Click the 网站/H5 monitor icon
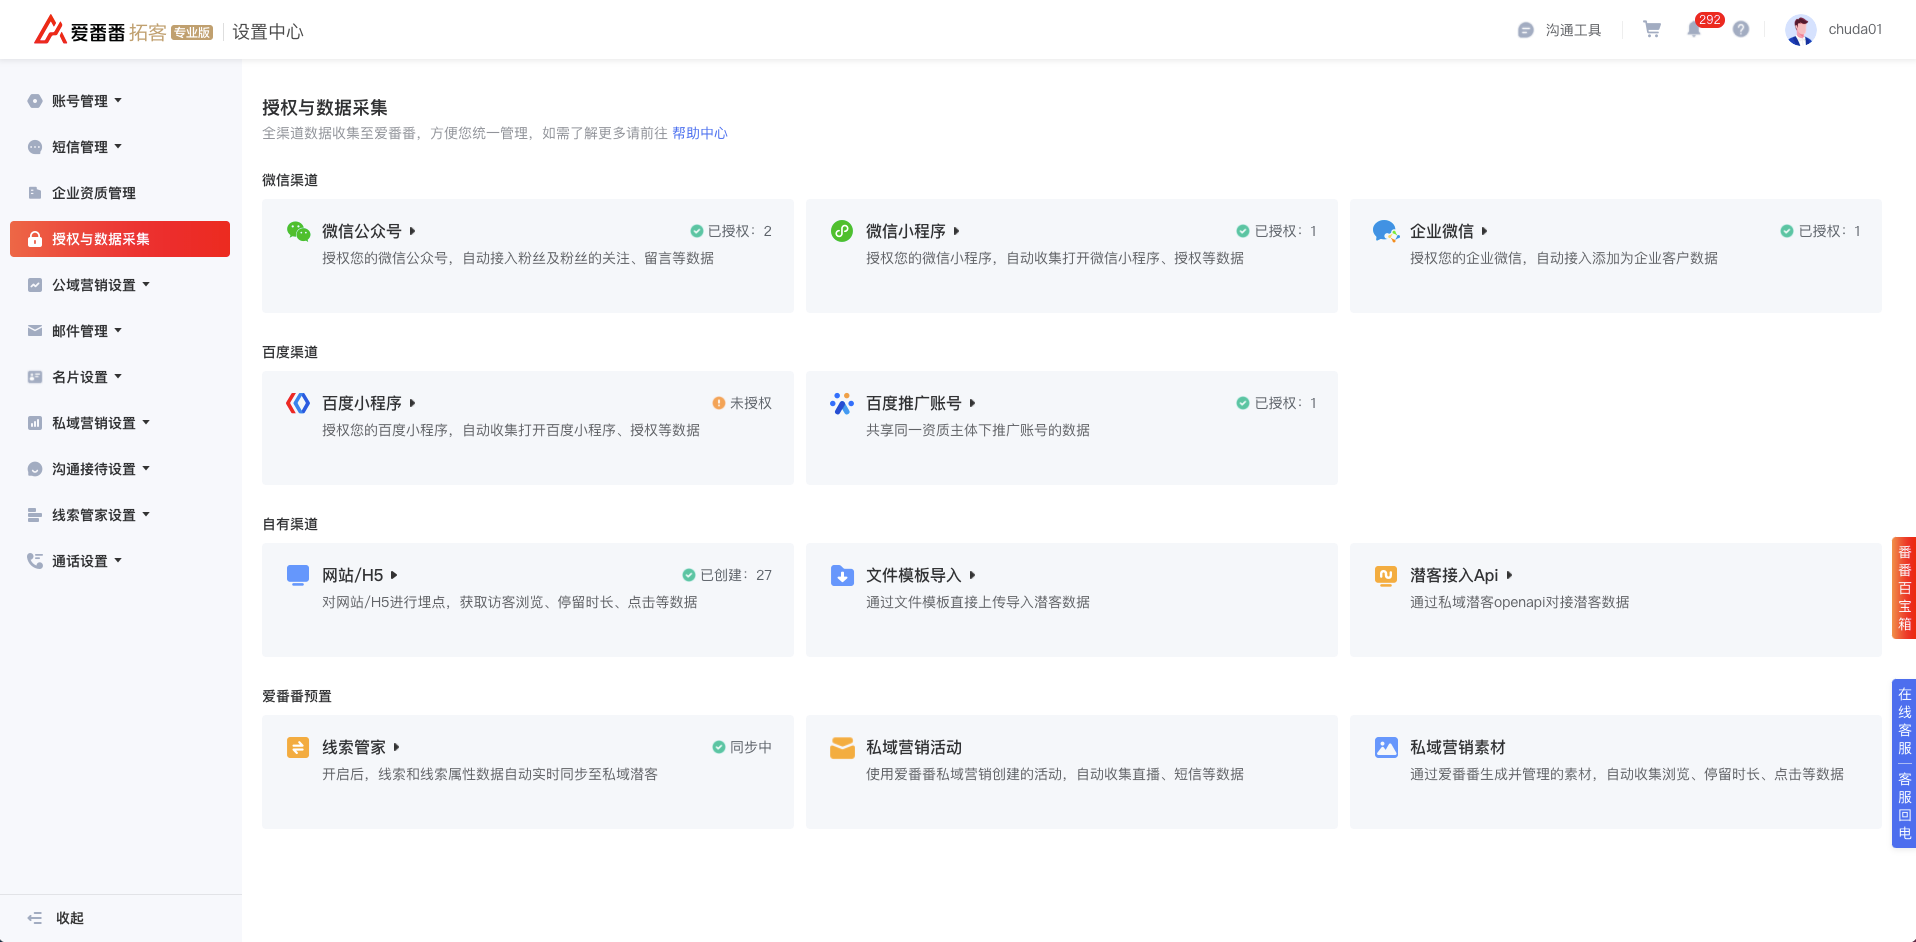1916x942 pixels. tap(298, 575)
